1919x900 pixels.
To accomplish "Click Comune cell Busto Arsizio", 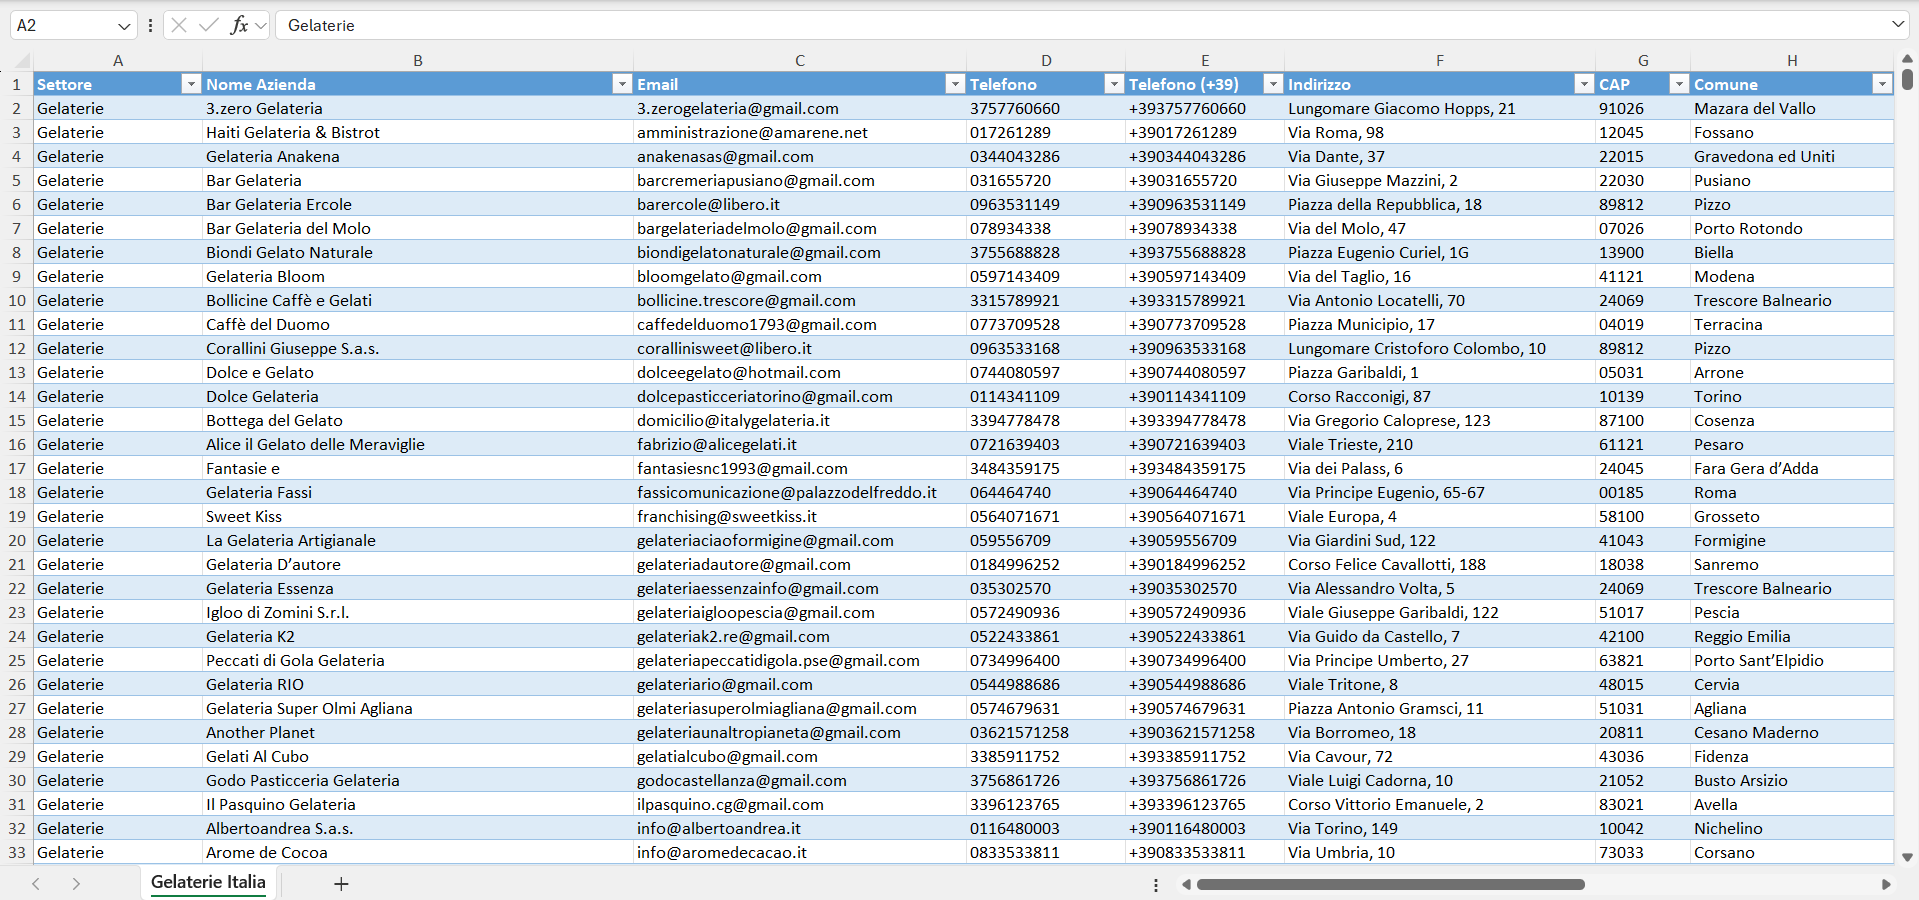I will 1792,780.
